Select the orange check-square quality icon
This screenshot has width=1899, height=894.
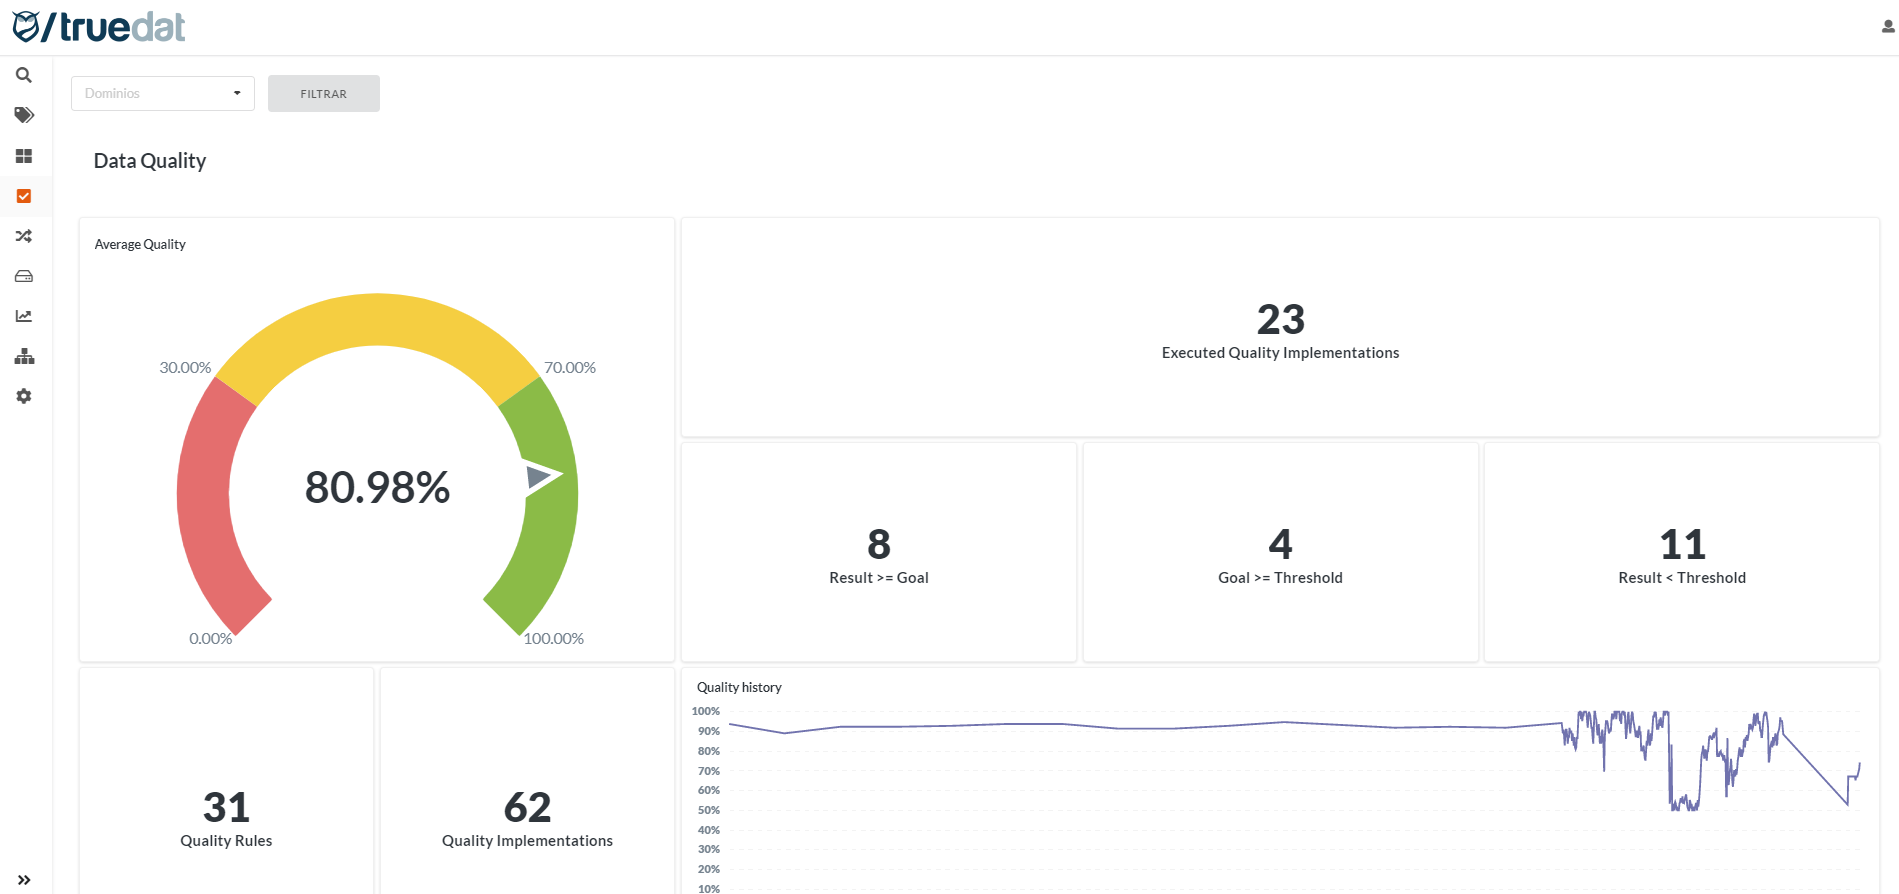[24, 196]
